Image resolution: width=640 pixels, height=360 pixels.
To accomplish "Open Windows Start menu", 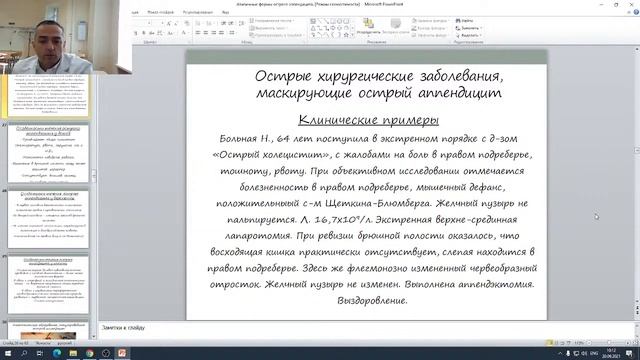I will coord(8,353).
